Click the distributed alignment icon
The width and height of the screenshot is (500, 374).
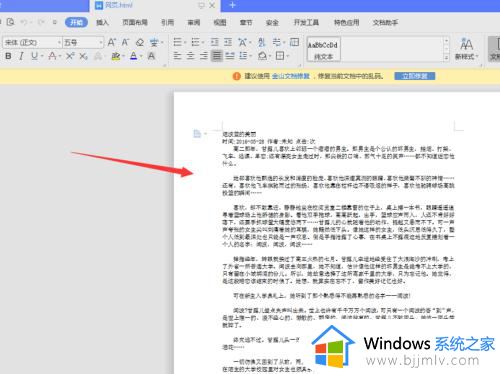pos(230,56)
